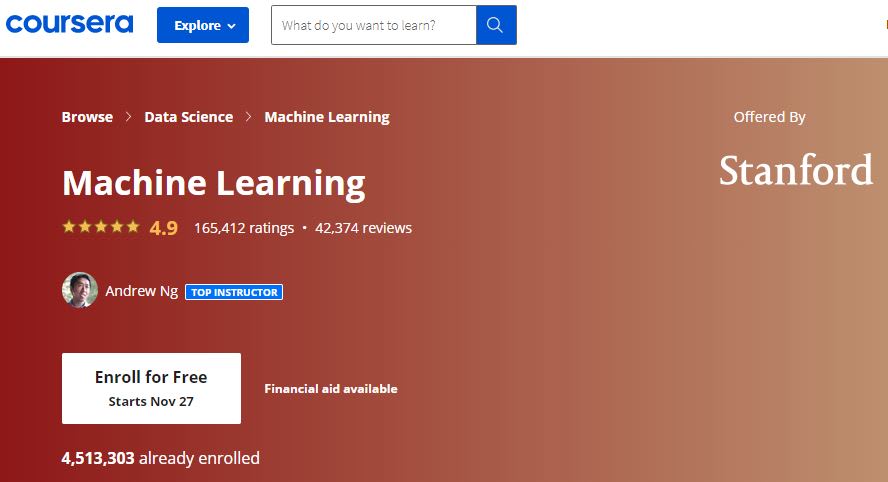Open the Data Science breadcrumb link

tap(189, 117)
